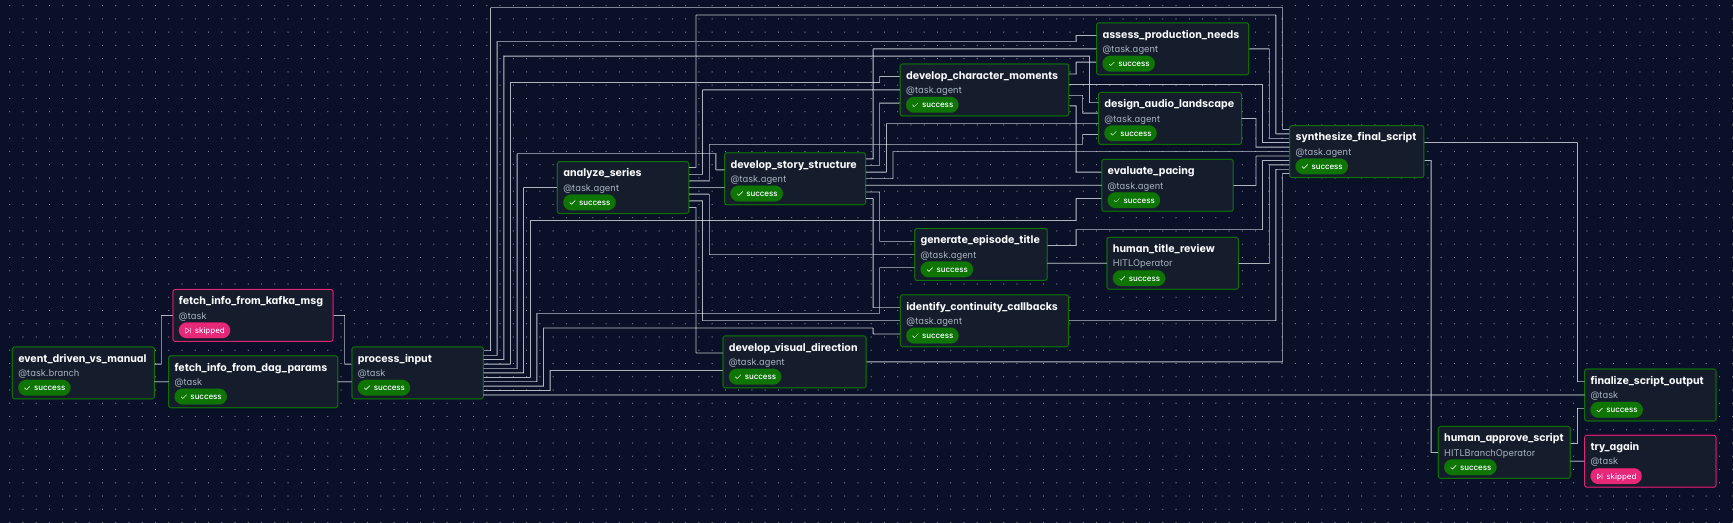Screen dimensions: 1733x523
Task: Click success badge on human_approve_script node
Action: [x=1470, y=467]
